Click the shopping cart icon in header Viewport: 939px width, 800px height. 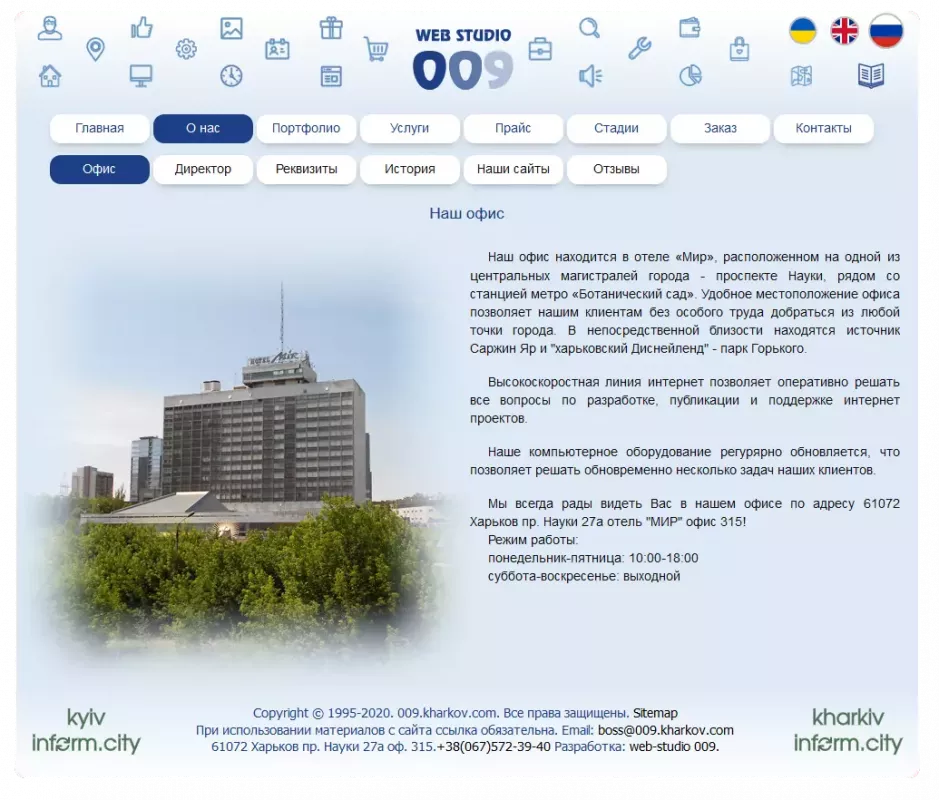tap(376, 48)
